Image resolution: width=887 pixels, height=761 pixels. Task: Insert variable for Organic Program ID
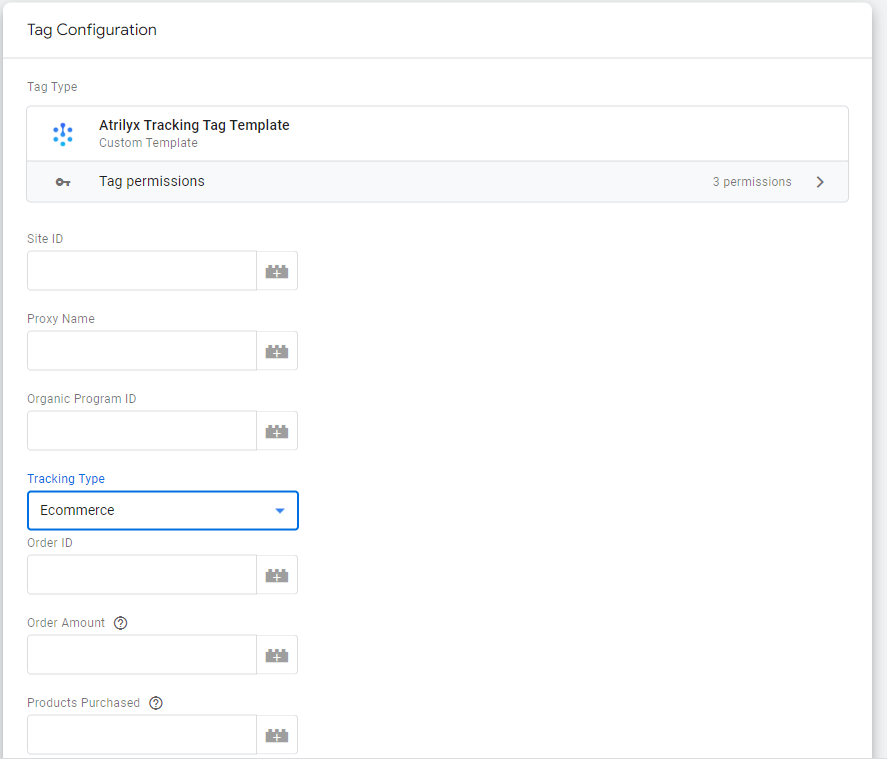277,431
